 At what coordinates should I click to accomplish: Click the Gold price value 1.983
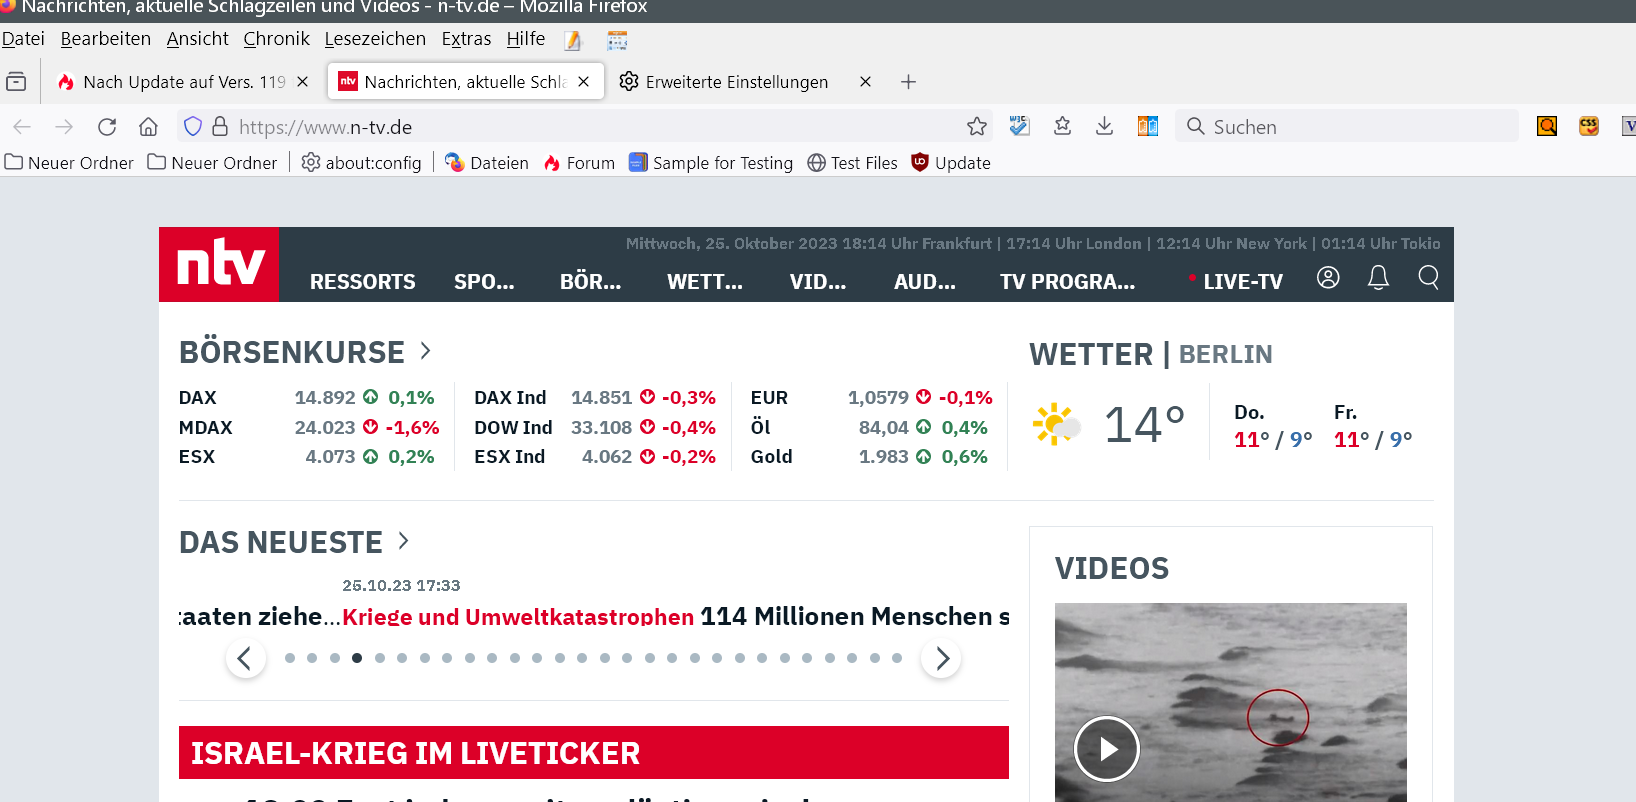[884, 457]
